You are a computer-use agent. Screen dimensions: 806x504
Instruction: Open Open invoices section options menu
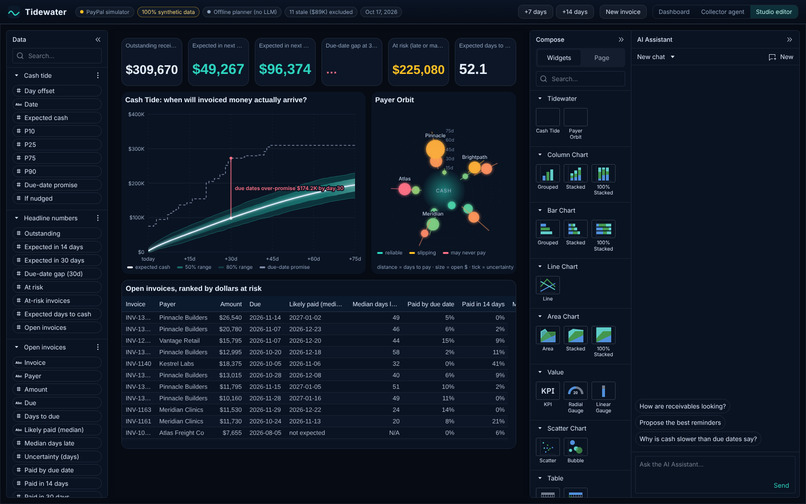pyautogui.click(x=98, y=347)
